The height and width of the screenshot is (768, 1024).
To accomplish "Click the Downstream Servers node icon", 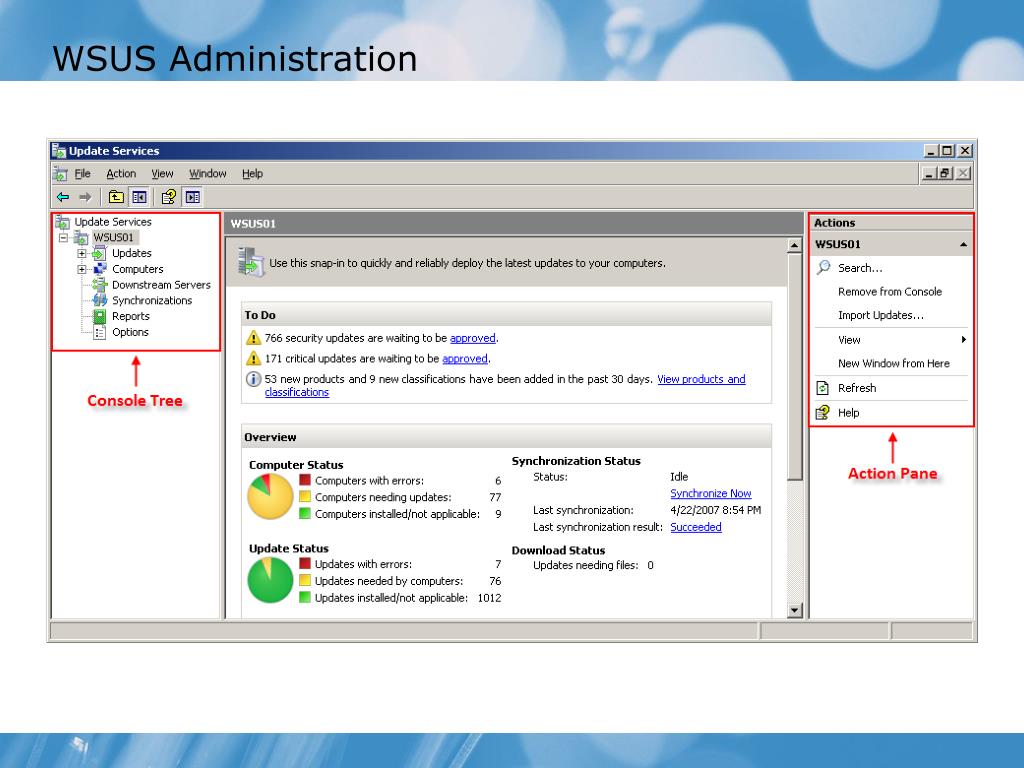I will coord(100,285).
